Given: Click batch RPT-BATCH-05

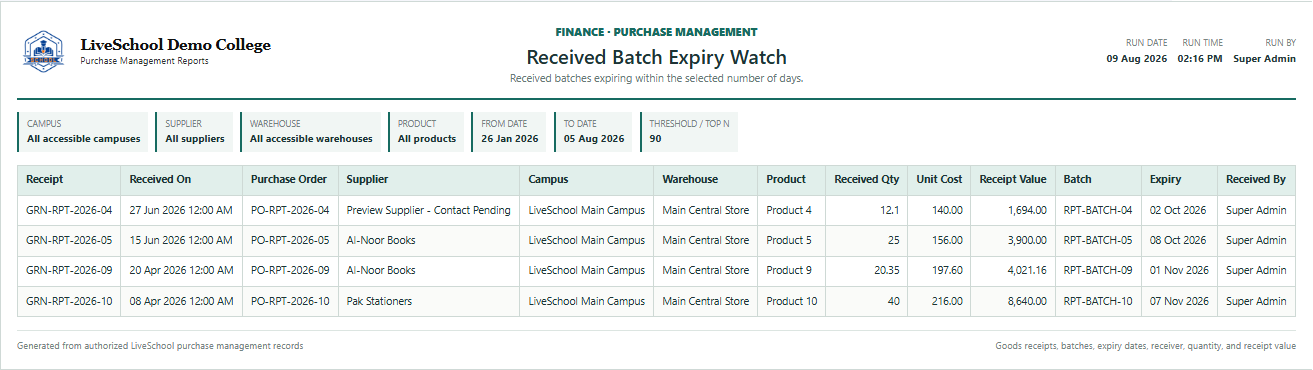Looking at the screenshot, I should (1098, 241).
